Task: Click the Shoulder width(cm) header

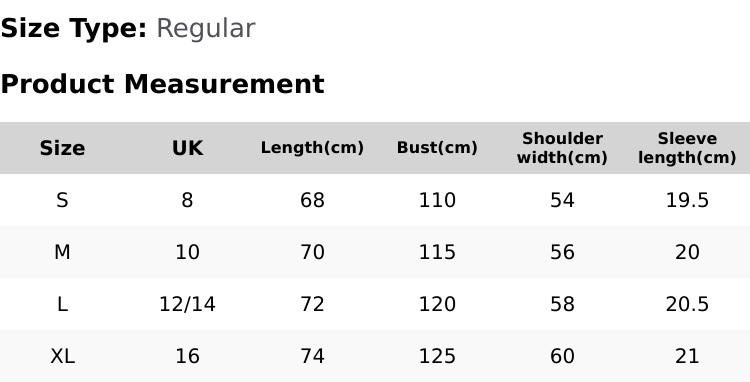Action: [x=562, y=148]
